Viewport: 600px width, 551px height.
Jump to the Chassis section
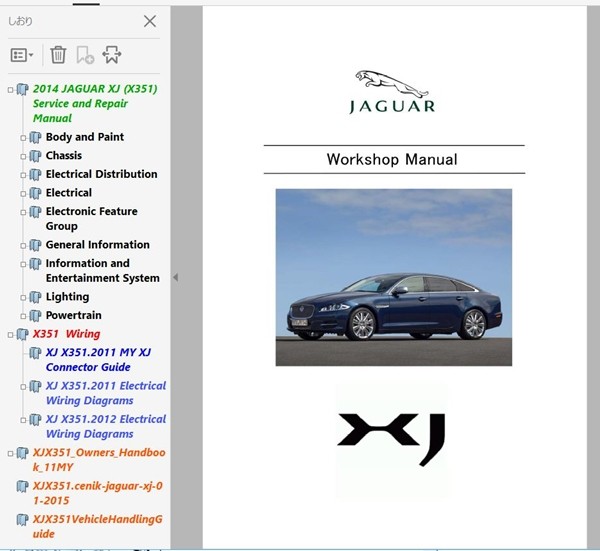coord(64,155)
